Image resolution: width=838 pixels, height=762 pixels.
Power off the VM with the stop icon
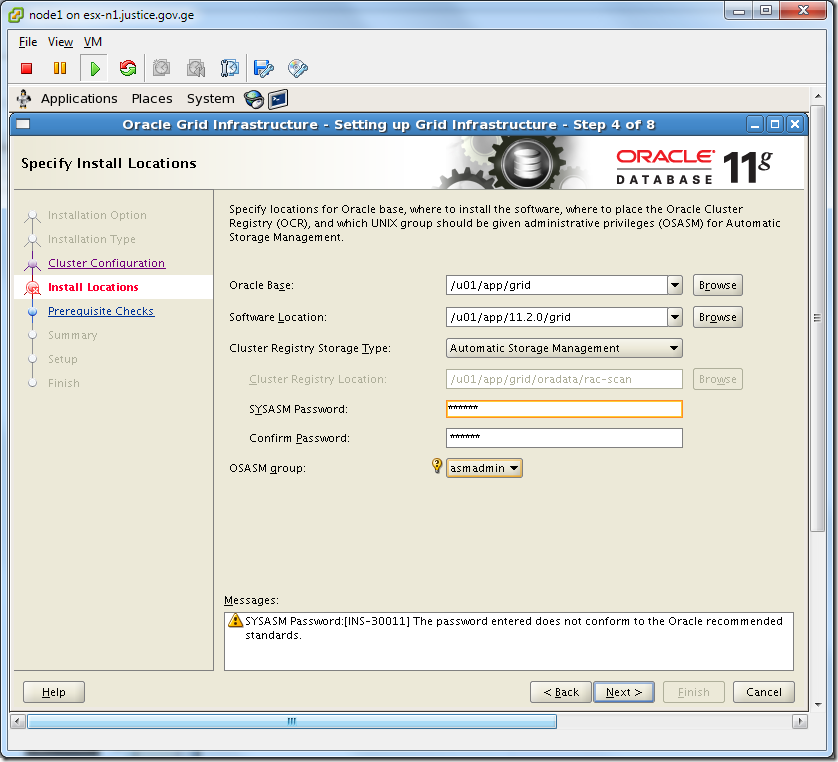(x=28, y=68)
